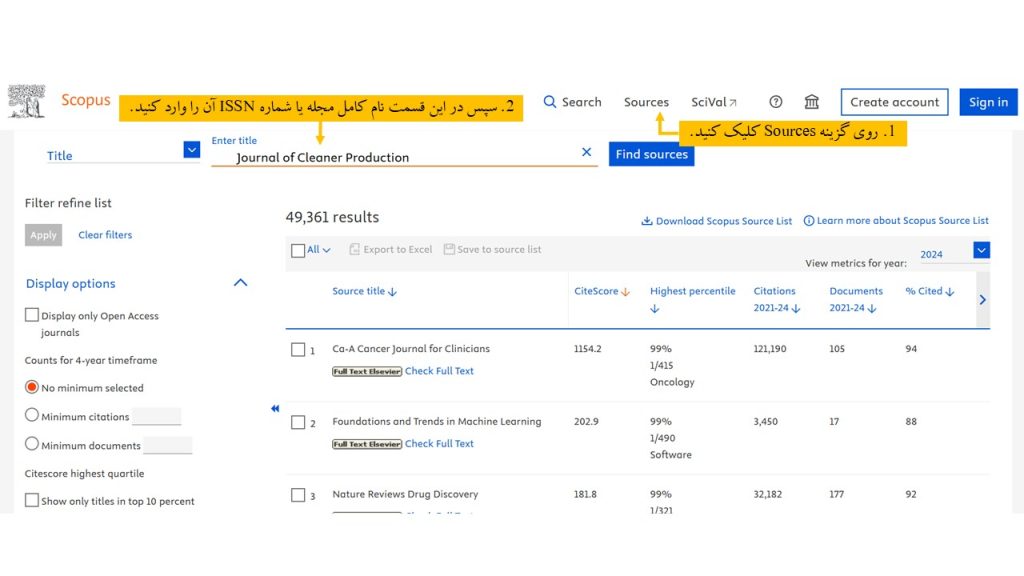Viewport: 1024px width, 576px height.
Task: Click the Minimum documents value field
Action: tap(168, 445)
